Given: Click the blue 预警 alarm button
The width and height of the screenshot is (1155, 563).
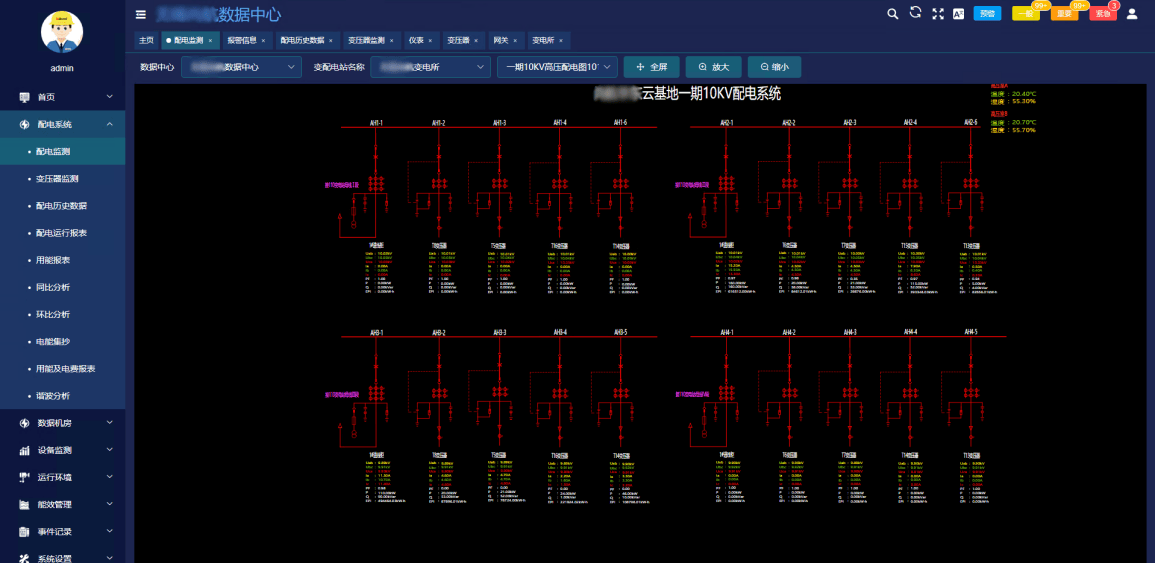Looking at the screenshot, I should 987,13.
